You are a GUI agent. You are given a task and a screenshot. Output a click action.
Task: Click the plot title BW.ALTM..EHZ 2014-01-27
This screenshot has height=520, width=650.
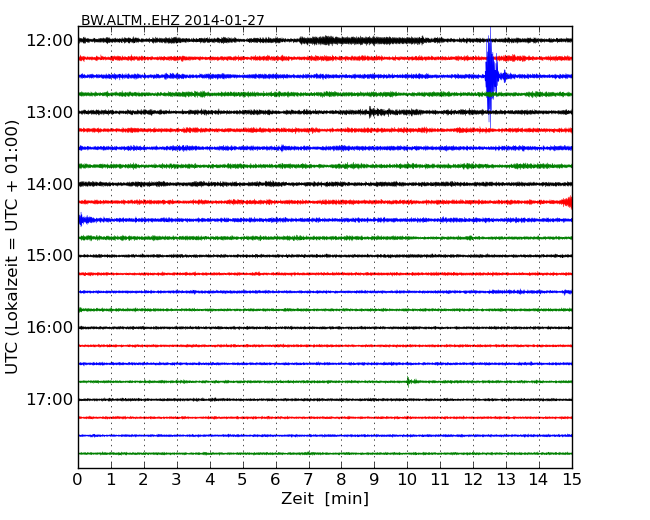point(172,20)
